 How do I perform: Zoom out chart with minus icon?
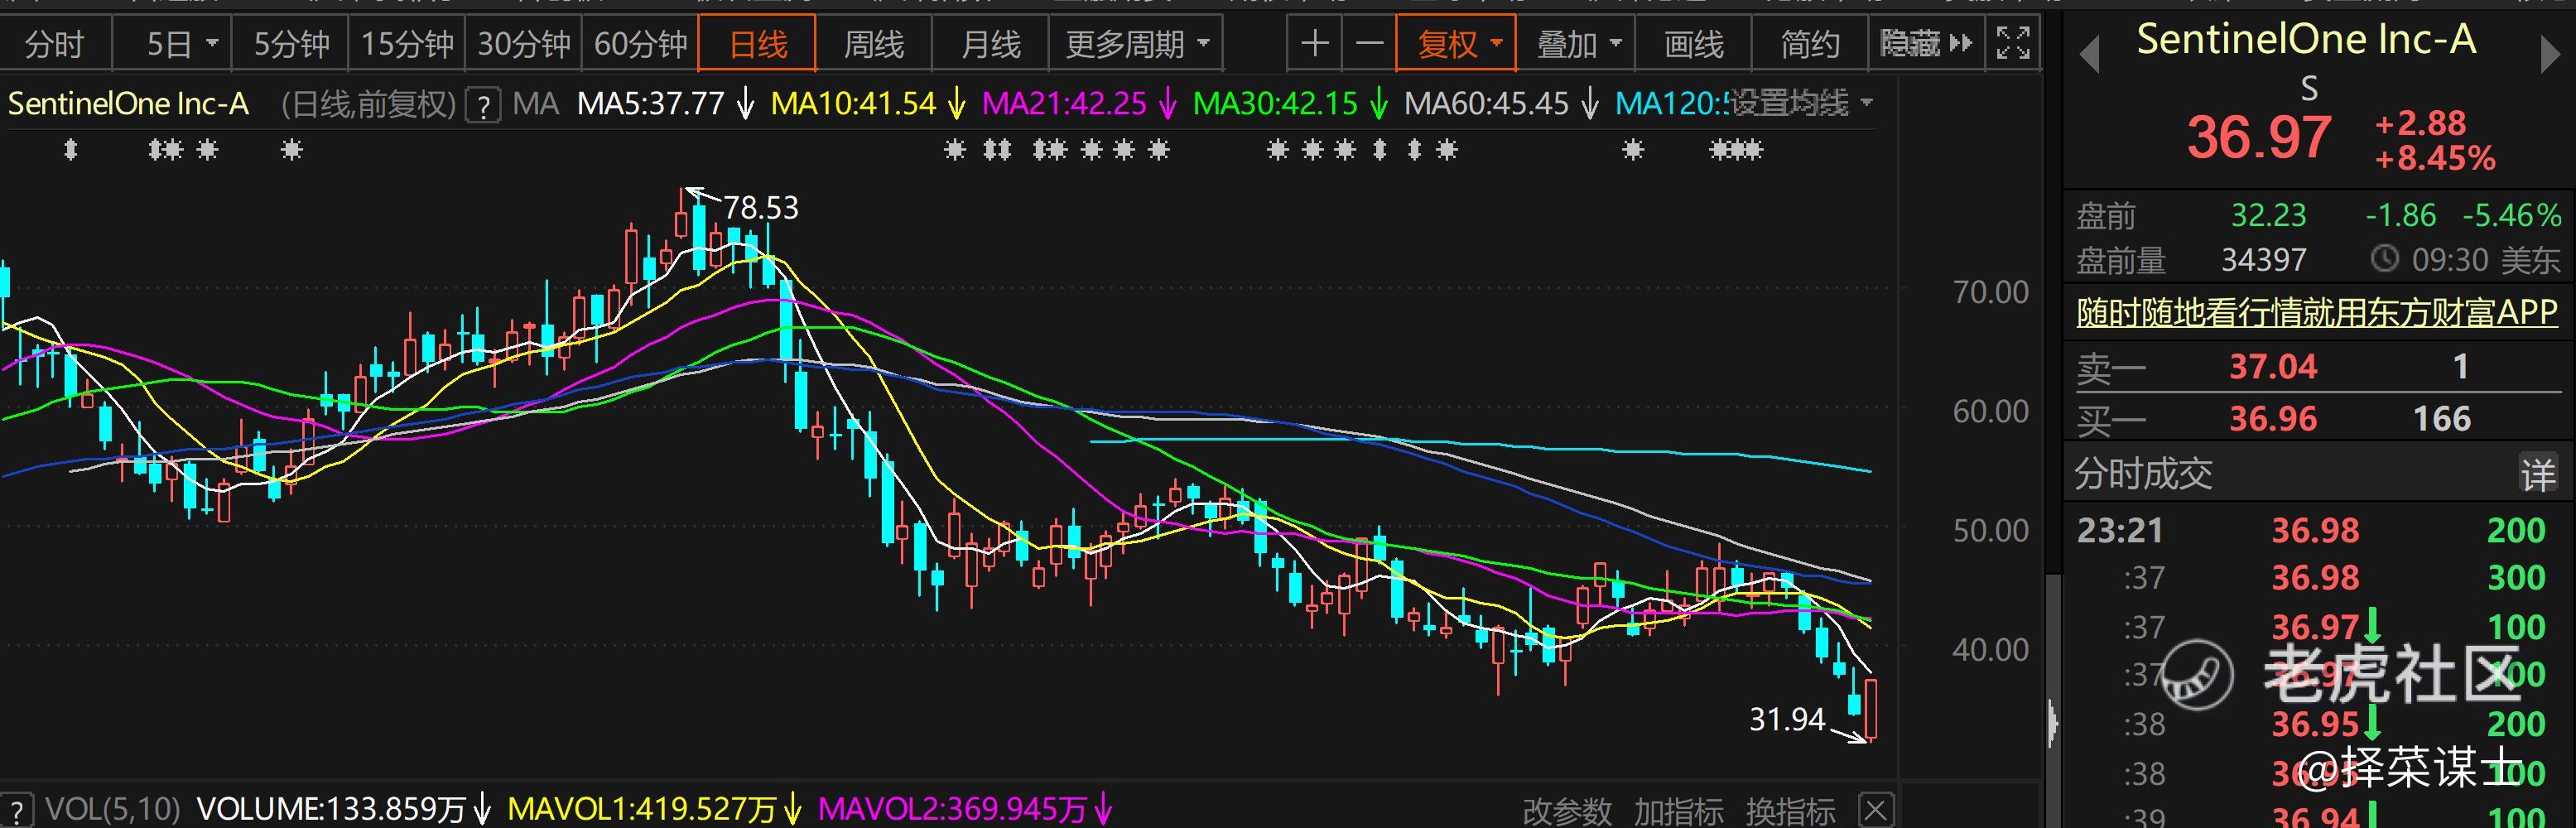click(x=1368, y=44)
